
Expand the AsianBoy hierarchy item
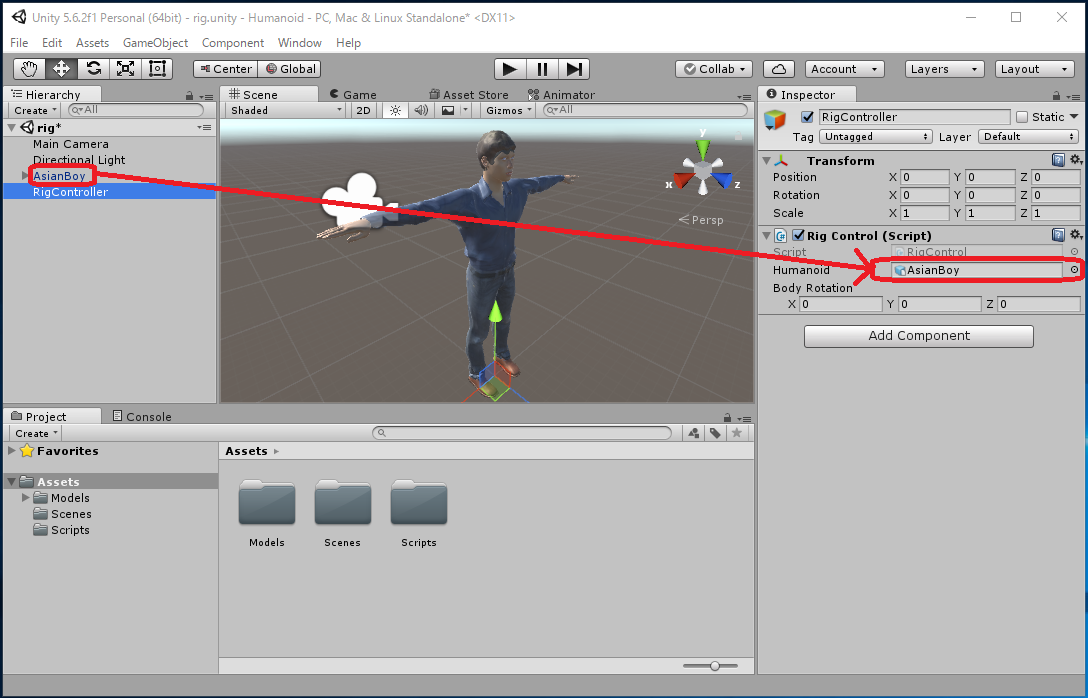pyautogui.click(x=25, y=176)
